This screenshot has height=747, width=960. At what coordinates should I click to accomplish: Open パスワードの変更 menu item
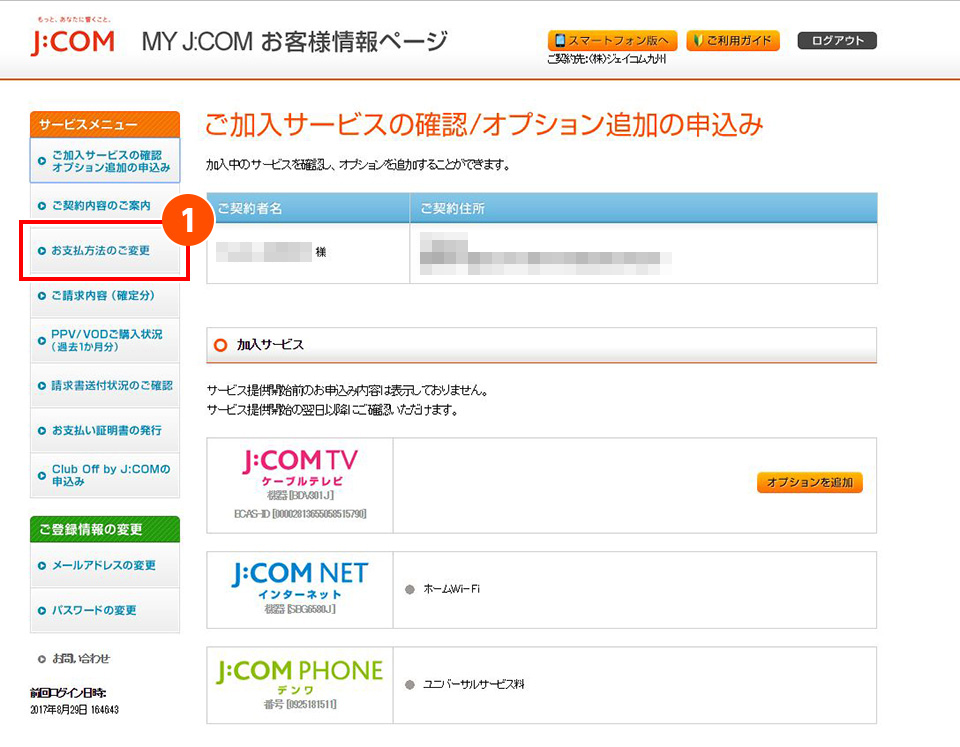pyautogui.click(x=105, y=610)
